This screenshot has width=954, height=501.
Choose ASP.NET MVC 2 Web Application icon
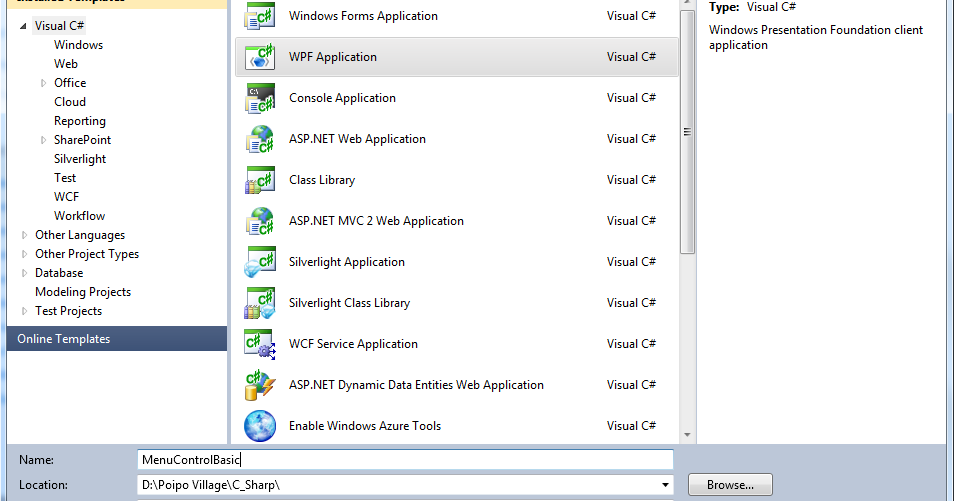click(x=260, y=221)
